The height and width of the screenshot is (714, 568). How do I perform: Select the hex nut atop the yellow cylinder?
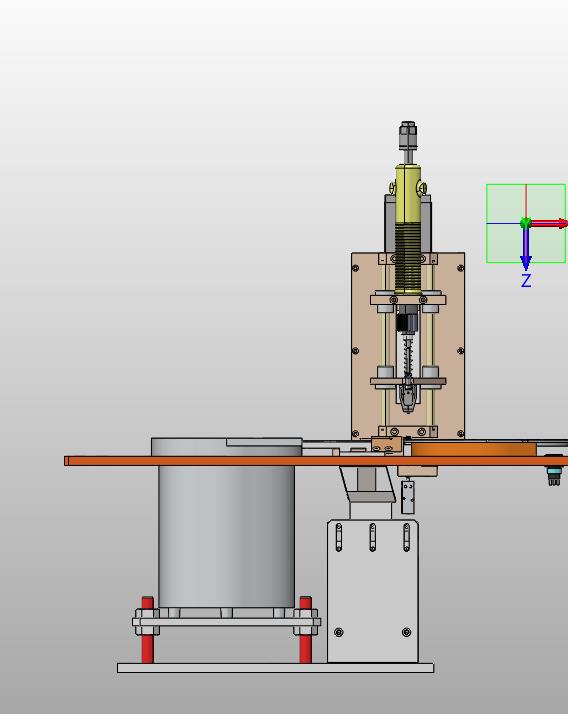pyautogui.click(x=408, y=134)
